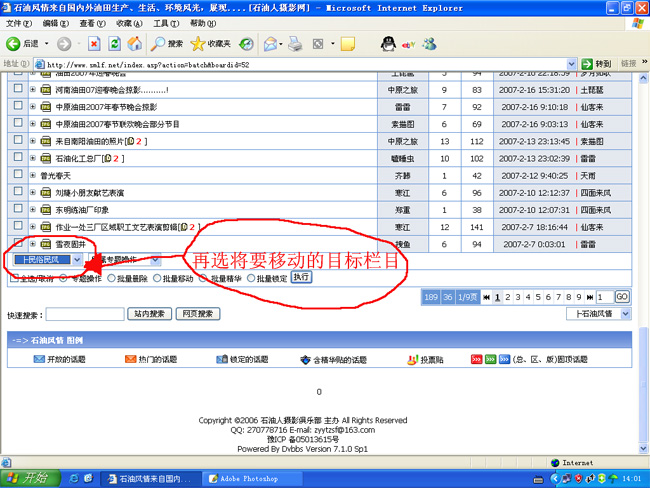Screen dimensions: 650x488
Task: Click the 快速搜索 text input field
Action: tap(85, 314)
